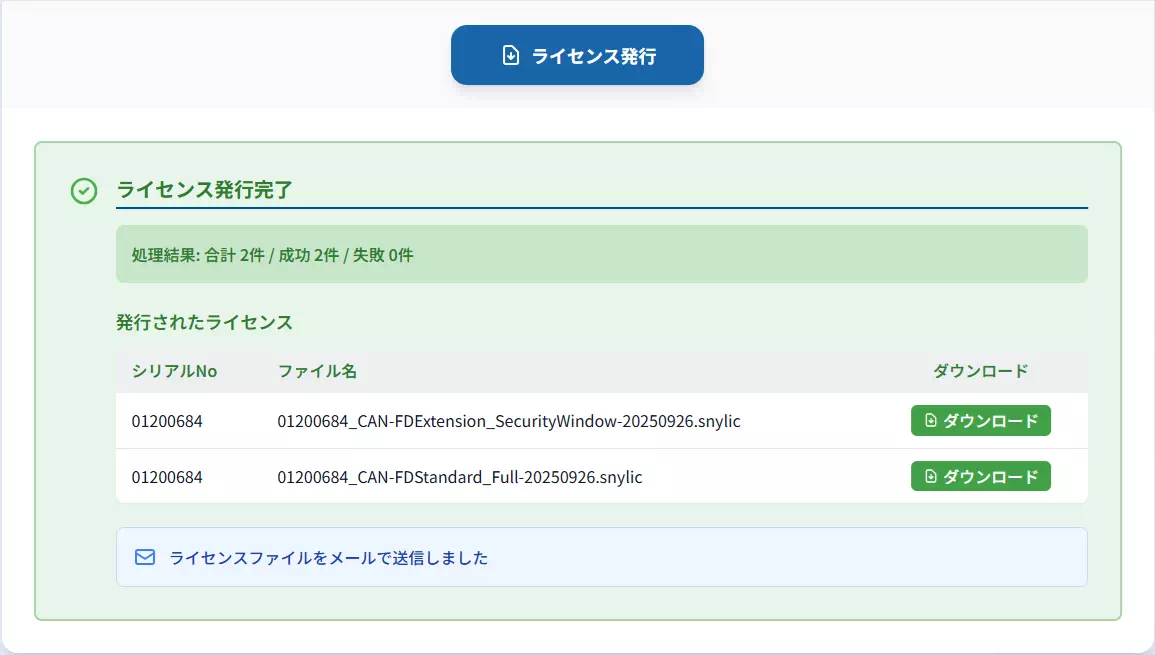Download the CAN-FDExtension_SecurityWindow license file

[x=980, y=420]
